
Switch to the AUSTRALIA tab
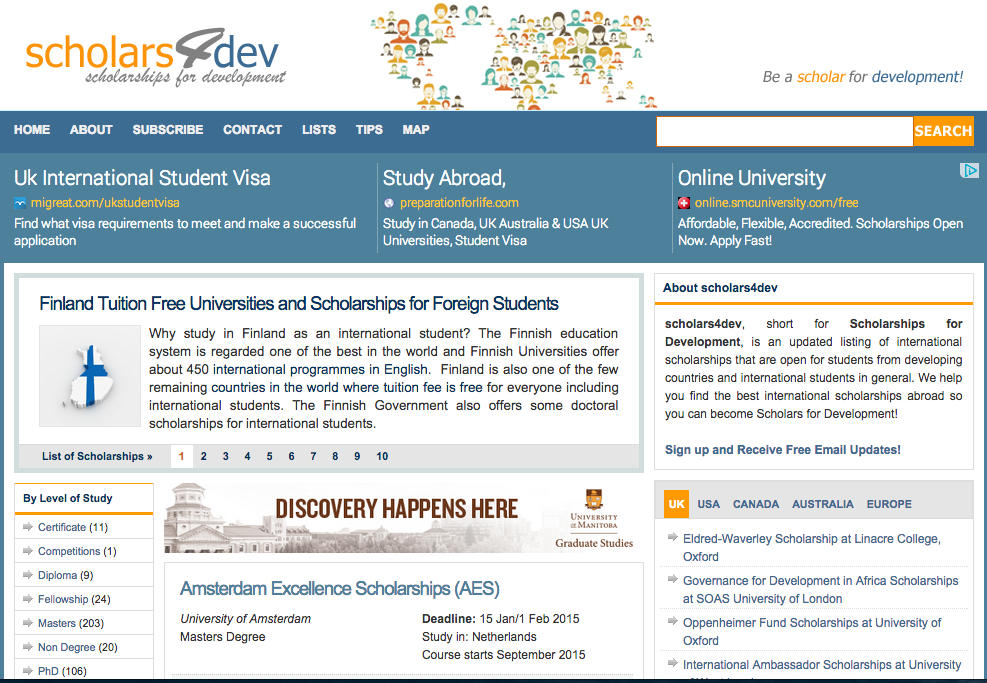(x=823, y=504)
